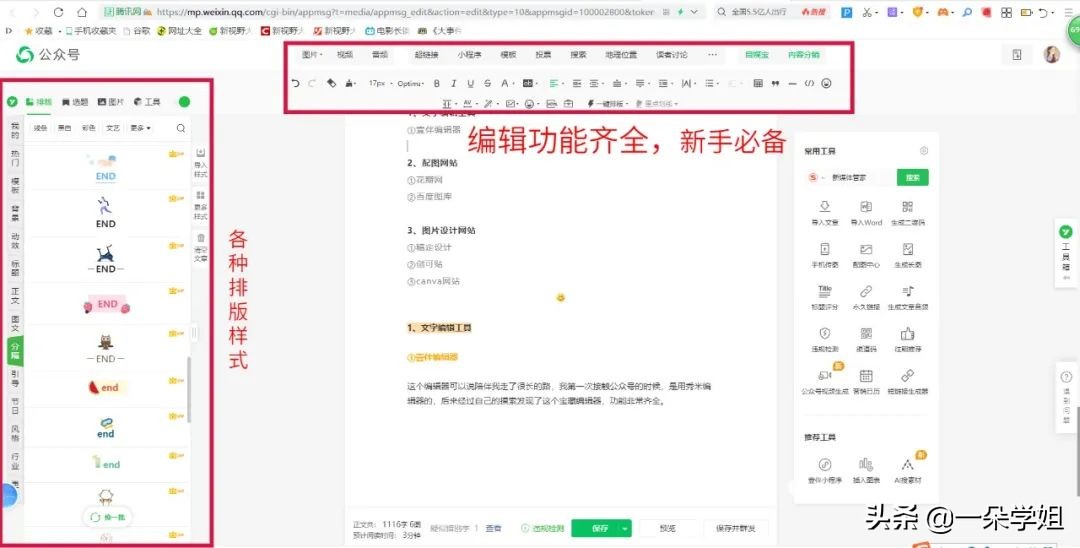1080x548 pixels.
Task: Switch to the 选题 sidebar tab
Action: click(x=75, y=102)
